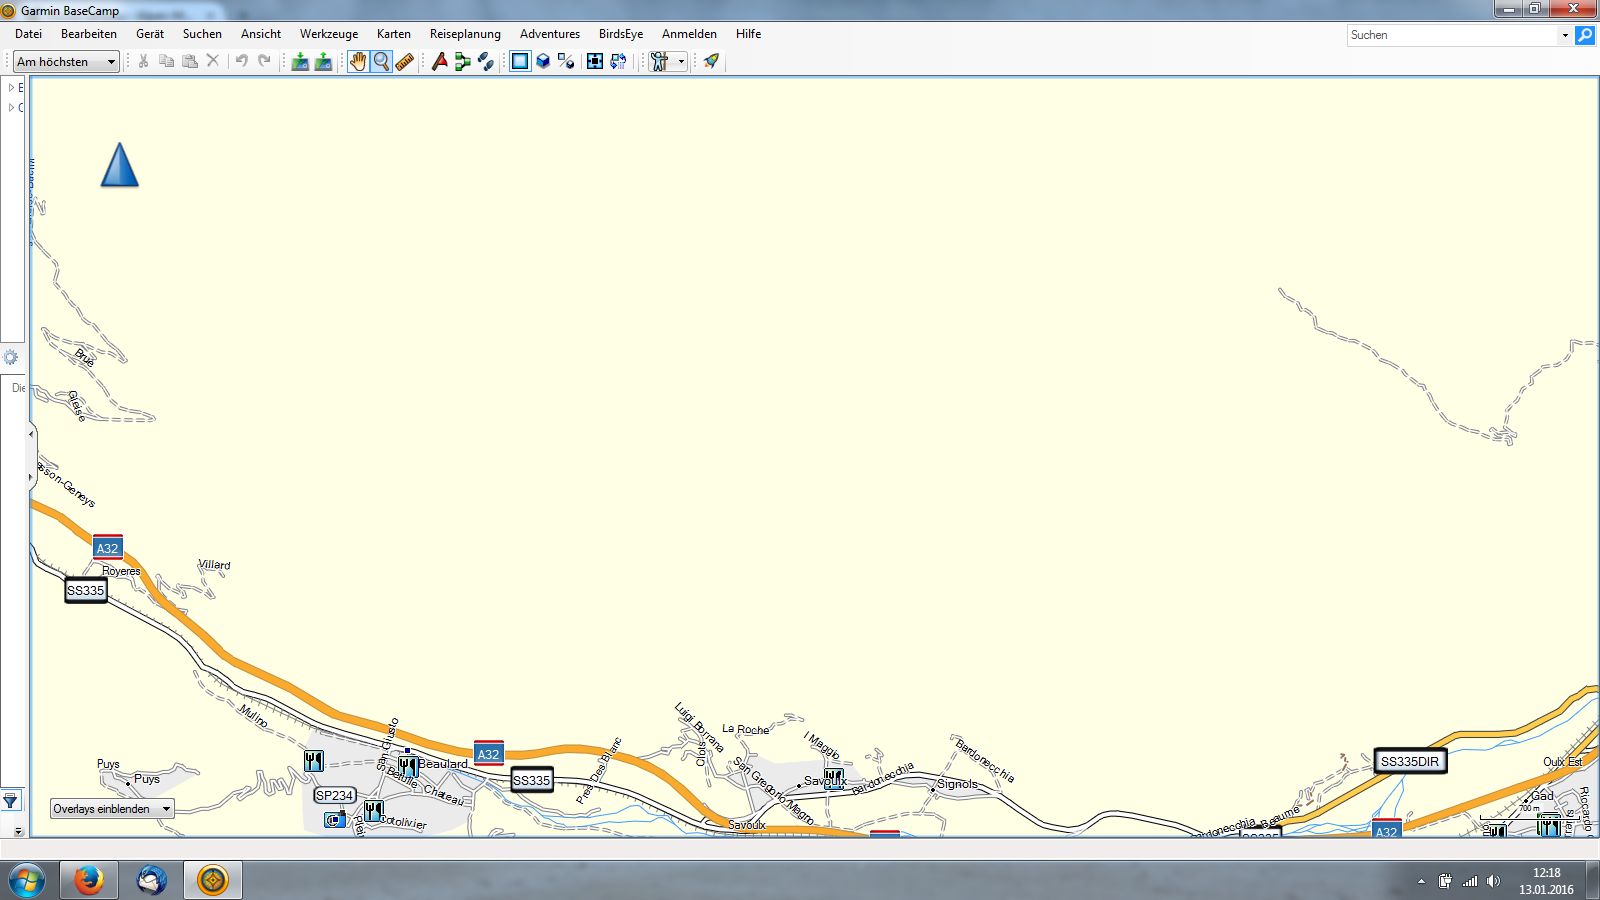Click the new waypoint flag tool

click(439, 62)
